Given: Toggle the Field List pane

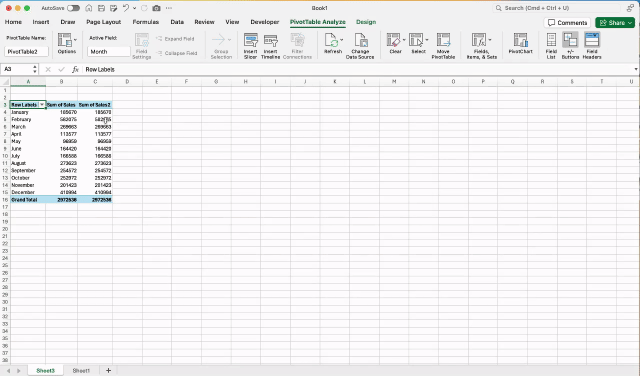Looking at the screenshot, I should coord(551,46).
